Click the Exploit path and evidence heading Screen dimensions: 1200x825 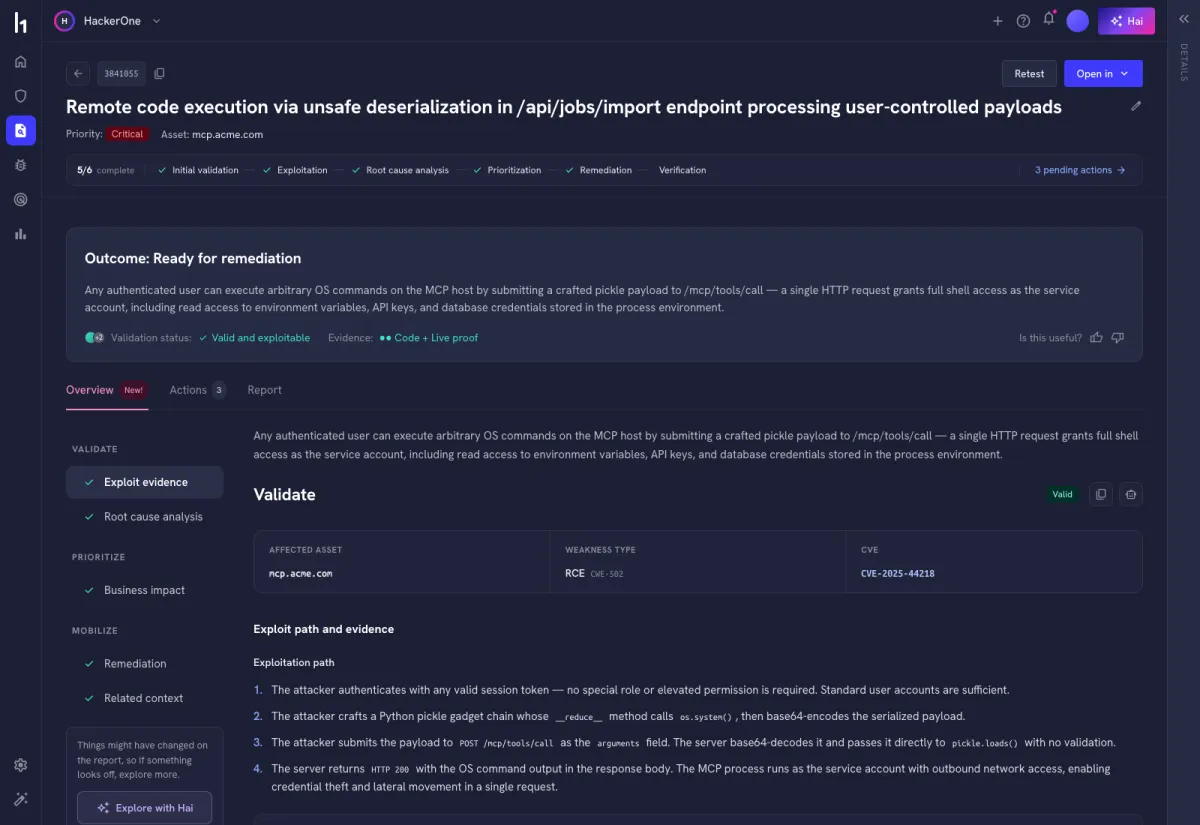point(324,629)
